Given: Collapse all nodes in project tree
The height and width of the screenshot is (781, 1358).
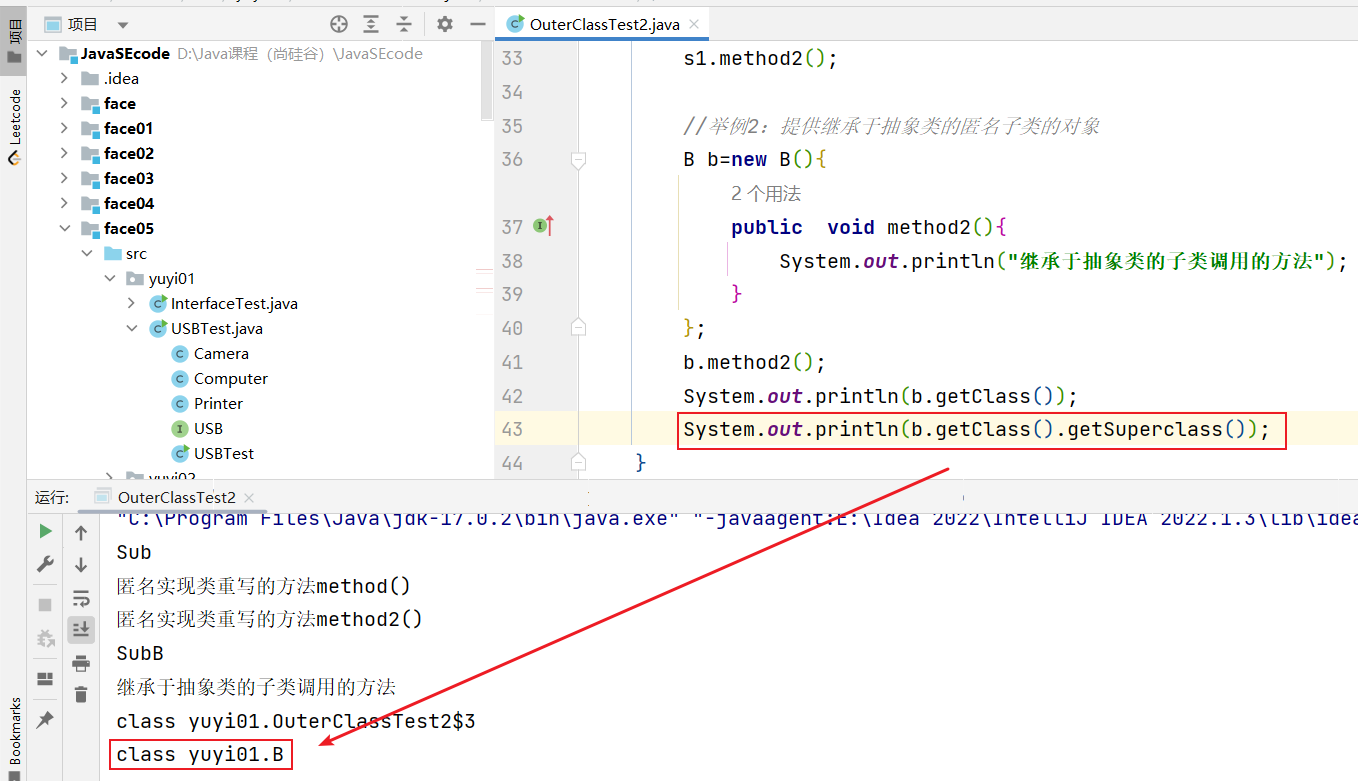Looking at the screenshot, I should click(404, 24).
